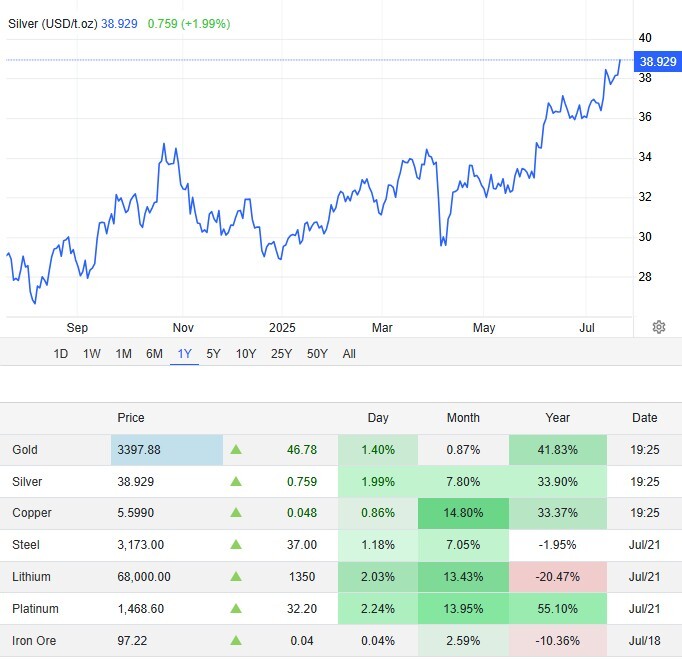Select the 1D time range

(61, 354)
